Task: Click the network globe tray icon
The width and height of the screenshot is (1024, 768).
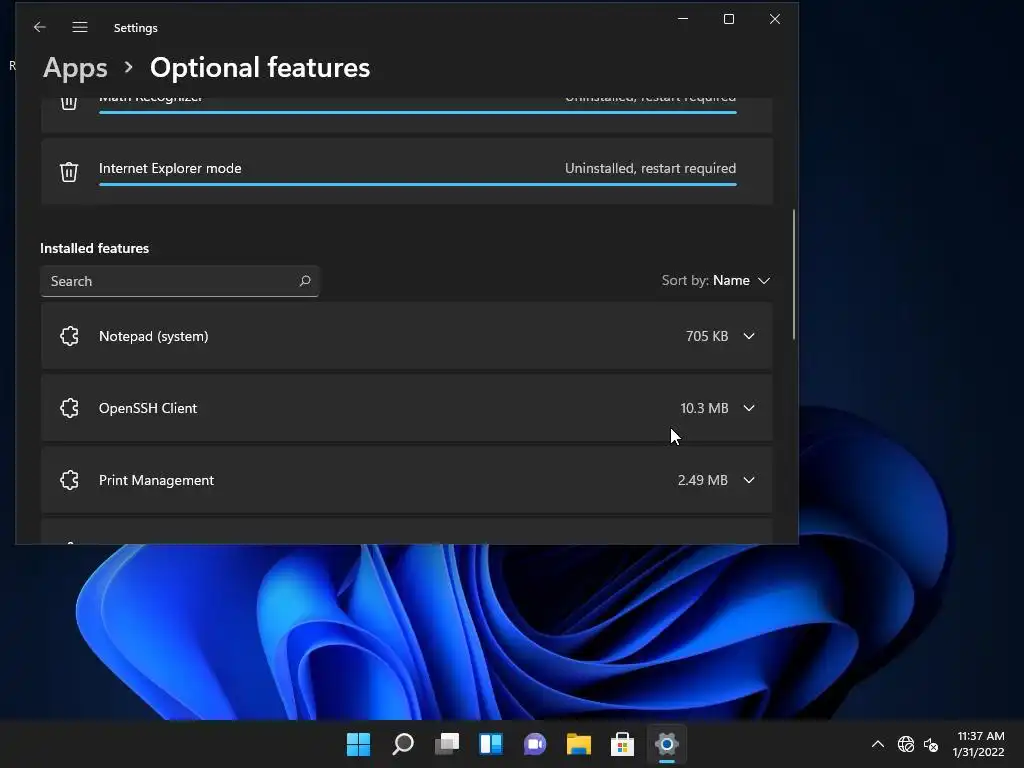Action: click(906, 744)
